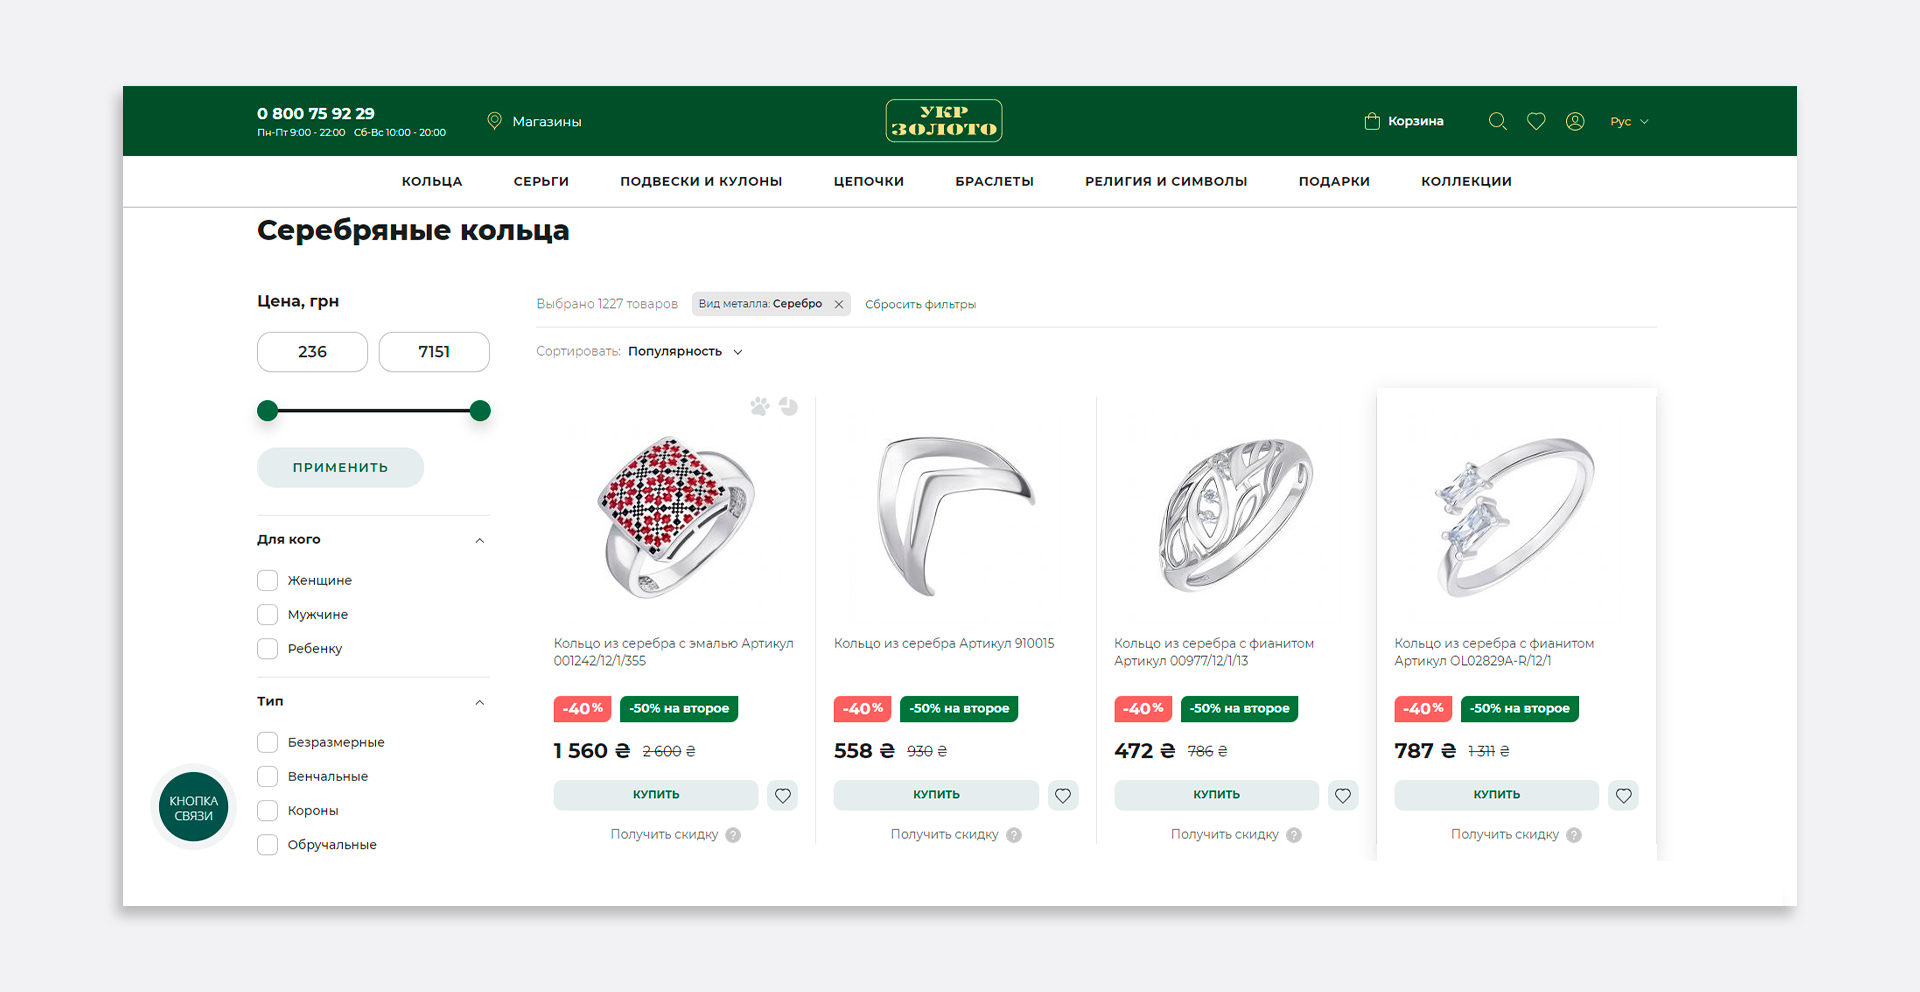This screenshot has height=992, width=1920.
Task: Click the ПРИМЕНИТЬ price button
Action: click(x=340, y=467)
